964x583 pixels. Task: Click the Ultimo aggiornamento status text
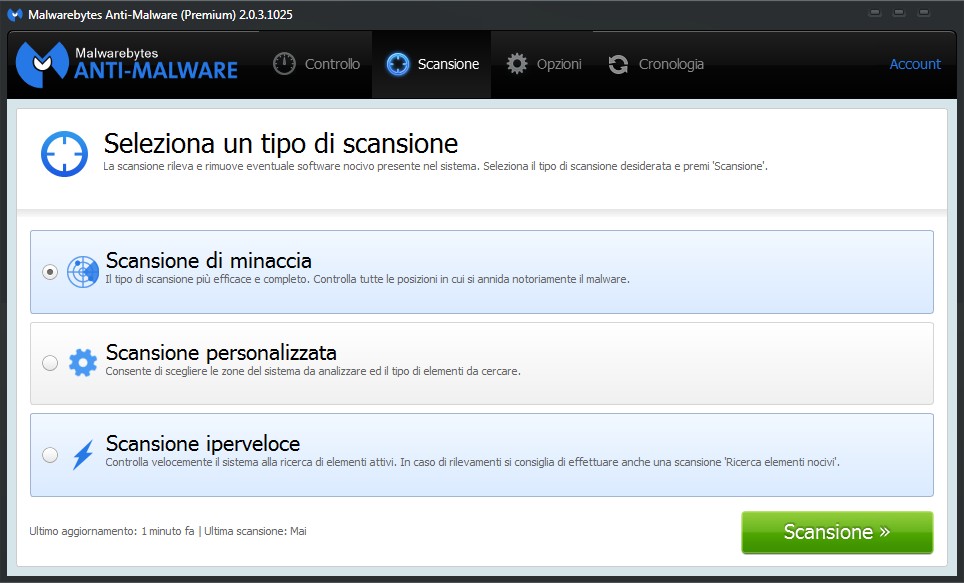click(x=111, y=531)
